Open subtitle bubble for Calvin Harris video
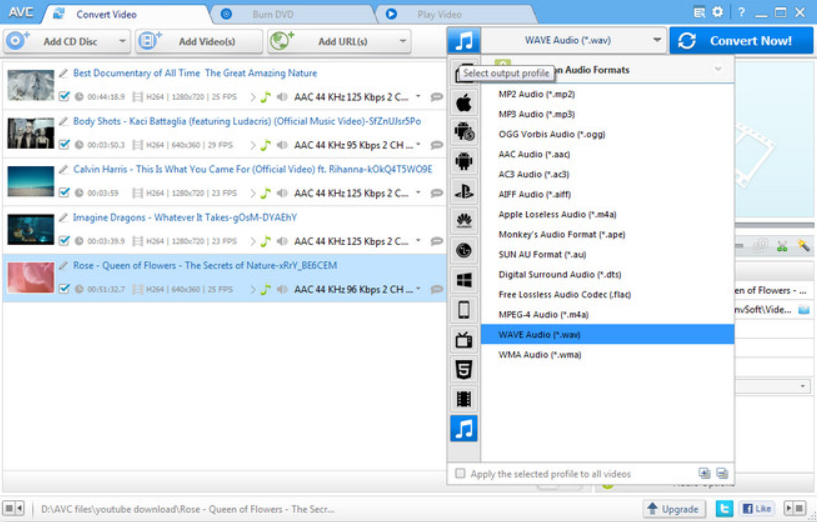 coord(437,193)
